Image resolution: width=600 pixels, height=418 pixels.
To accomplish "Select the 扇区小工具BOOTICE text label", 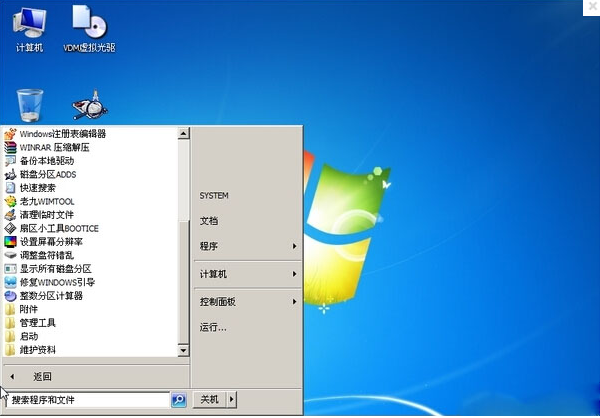I will pyautogui.click(x=59, y=229).
